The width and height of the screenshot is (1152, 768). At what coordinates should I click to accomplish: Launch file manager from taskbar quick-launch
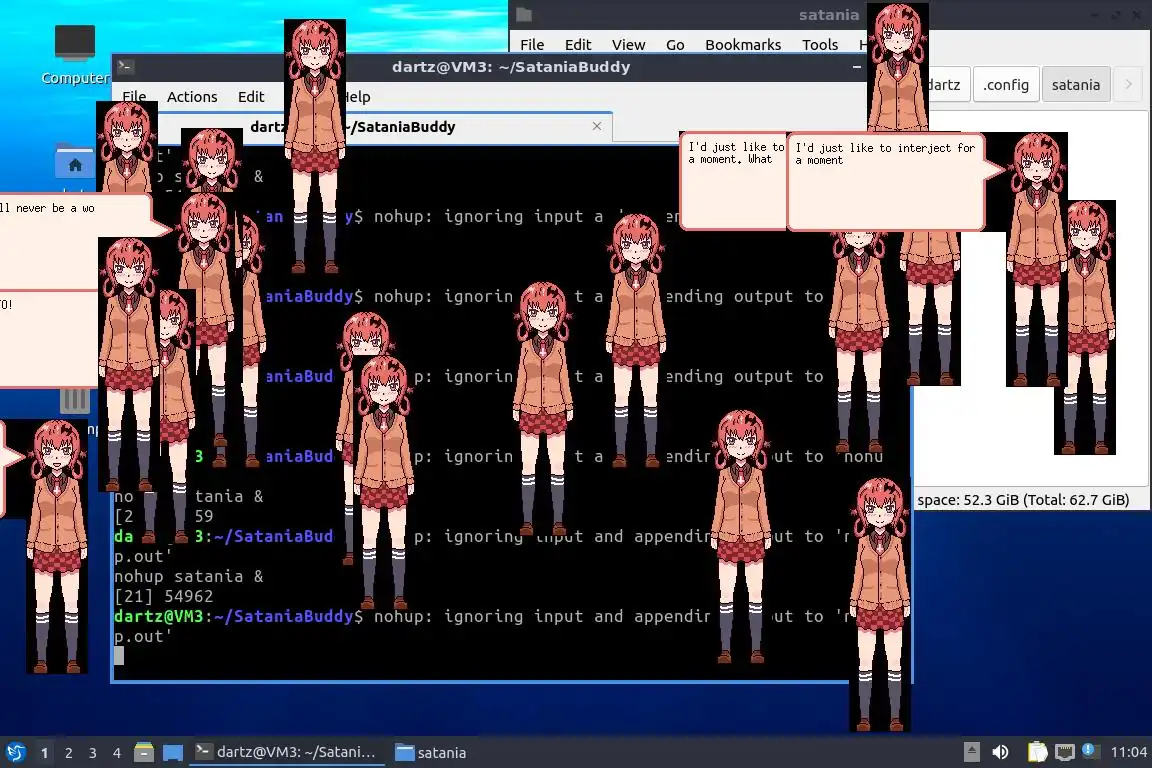(144, 752)
